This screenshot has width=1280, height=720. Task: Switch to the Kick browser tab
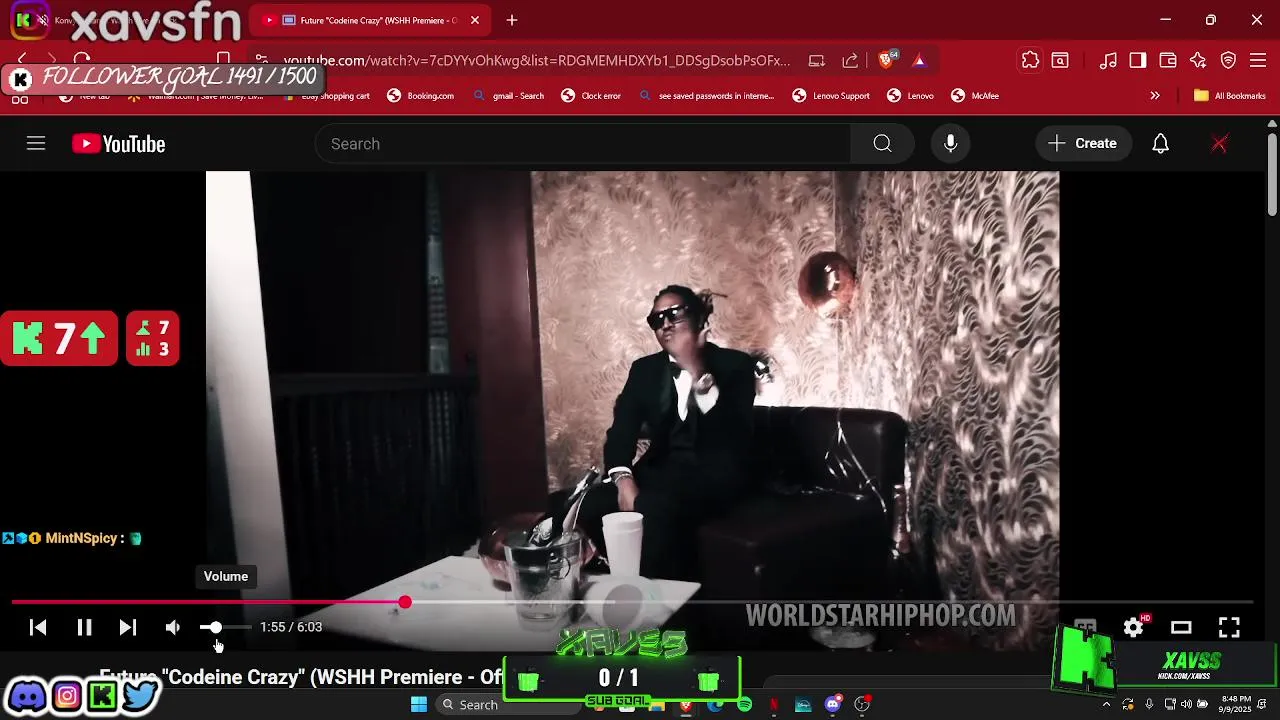(x=125, y=20)
